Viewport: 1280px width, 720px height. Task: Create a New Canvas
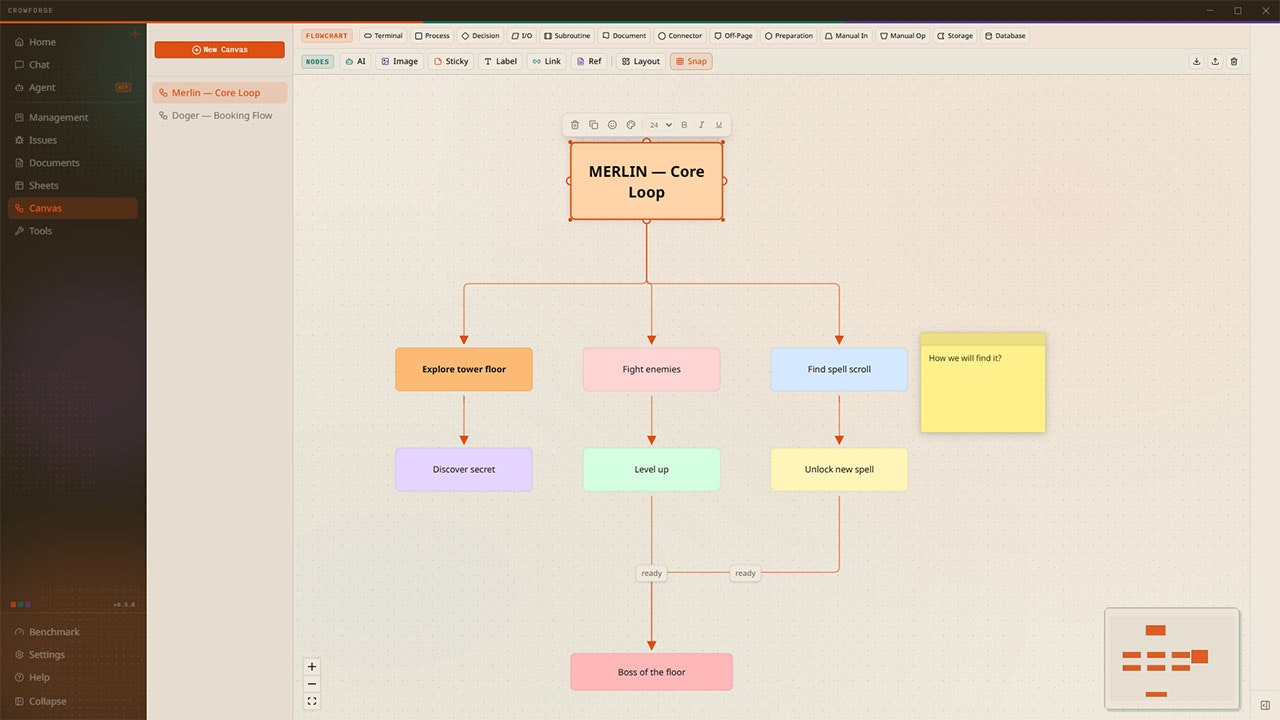pyautogui.click(x=220, y=49)
